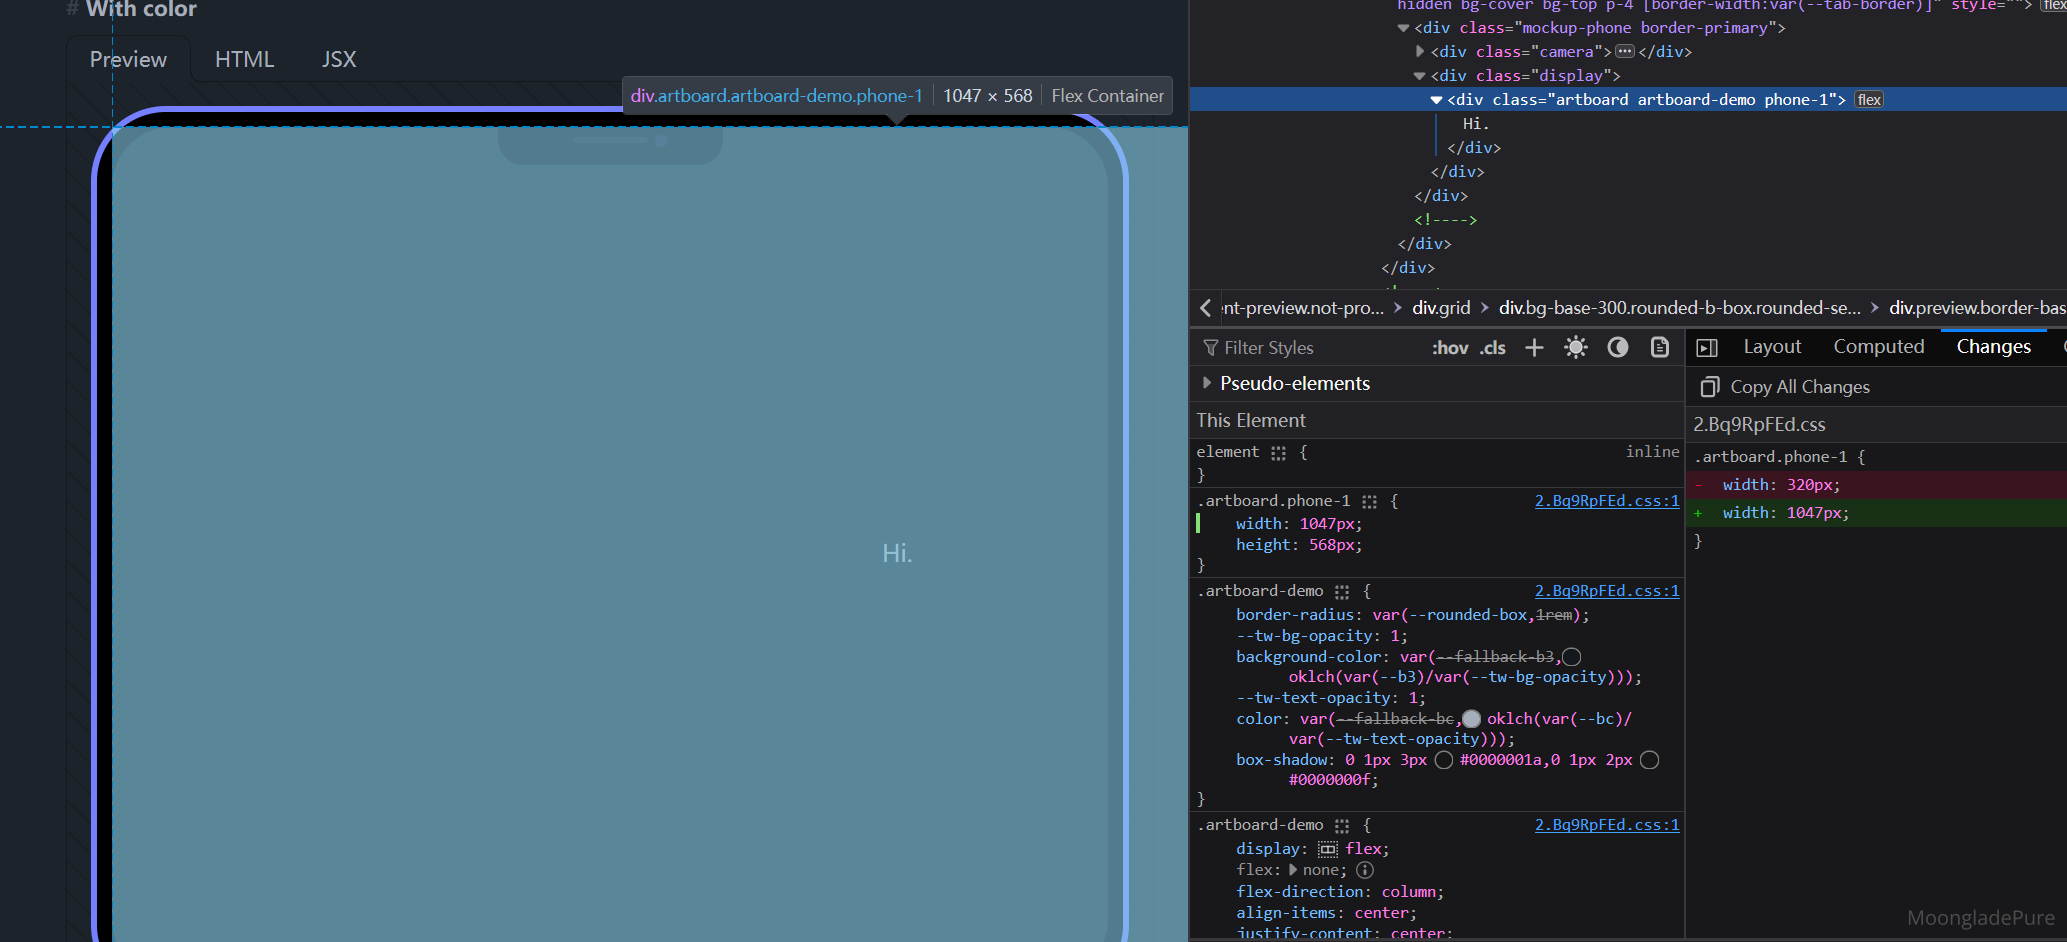Click the flexbox highlighter icon beside display

tap(1327, 849)
